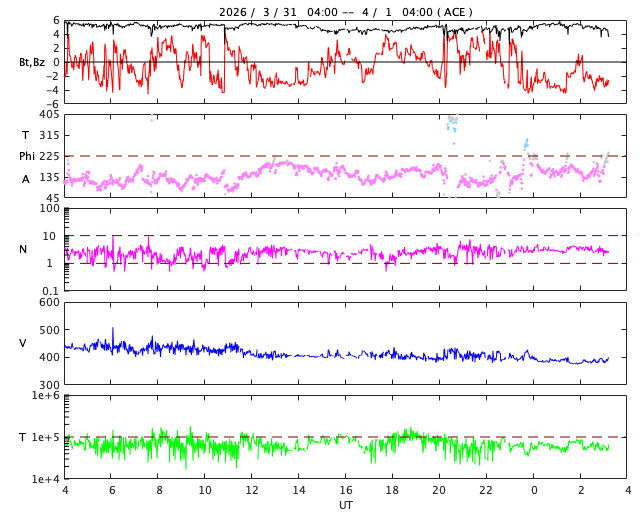Click the N density axis label
This screenshot has width=640, height=512.
click(23, 249)
